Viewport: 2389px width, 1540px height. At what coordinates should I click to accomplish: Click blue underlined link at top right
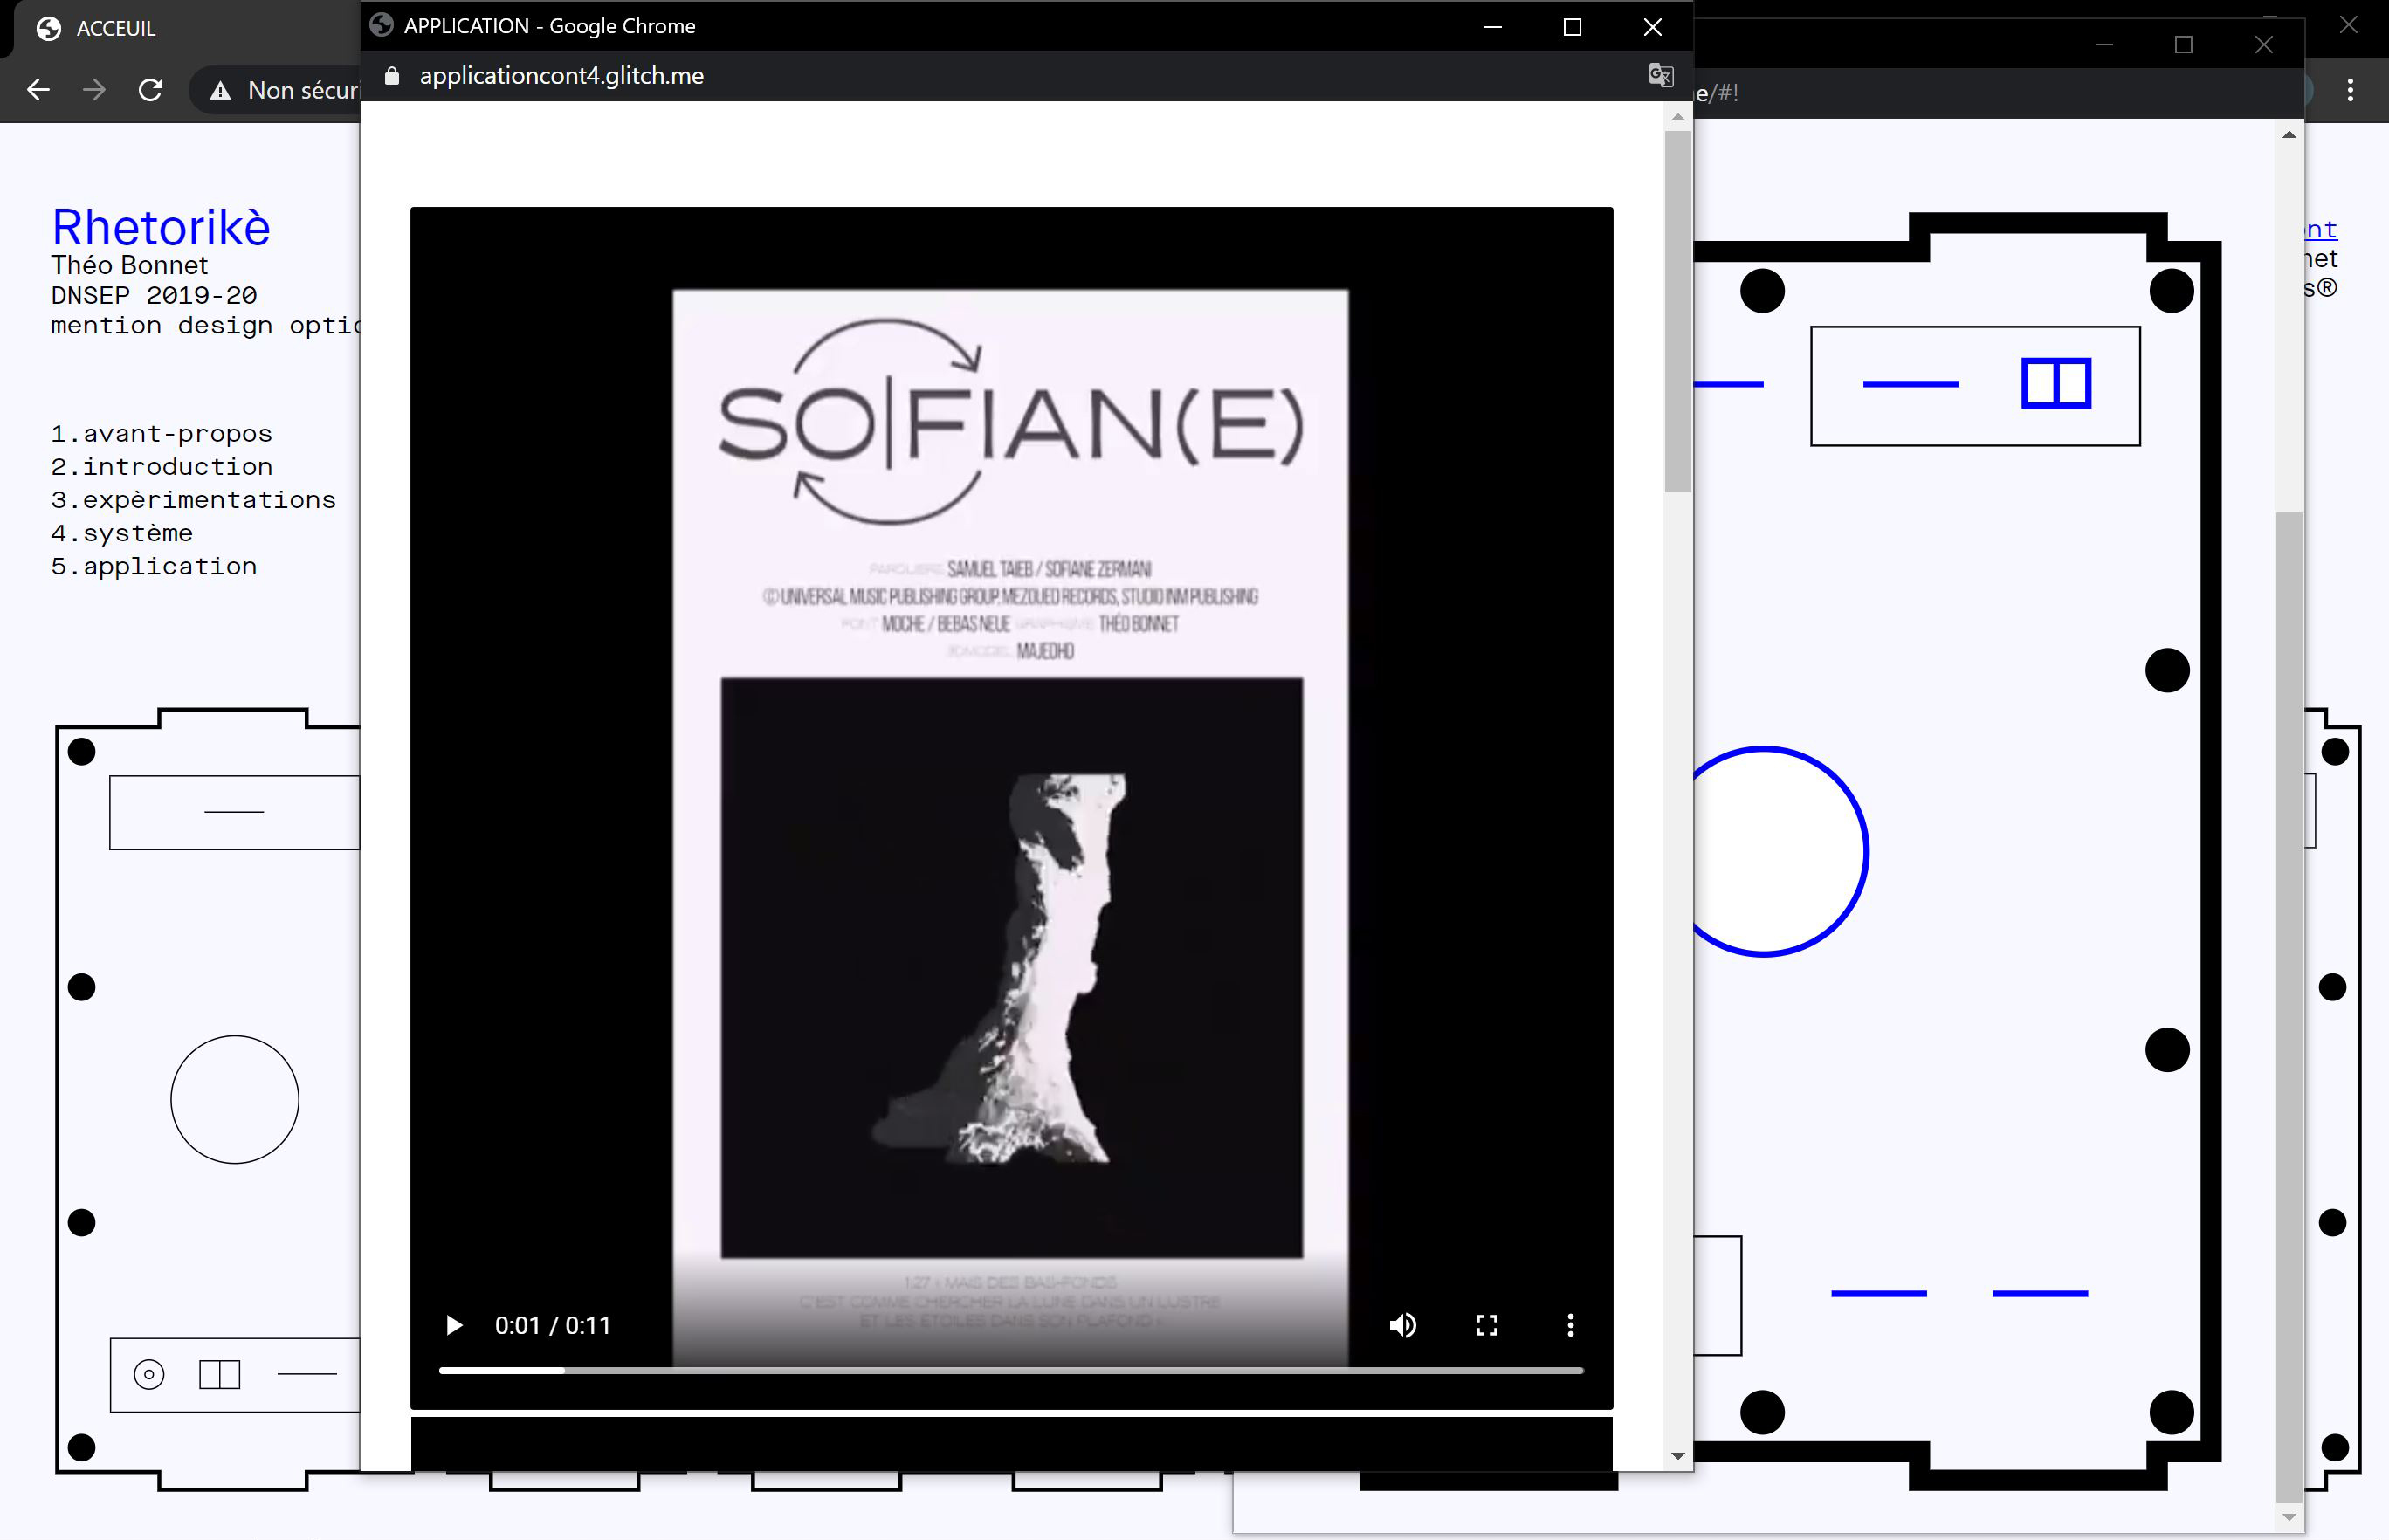[2320, 229]
